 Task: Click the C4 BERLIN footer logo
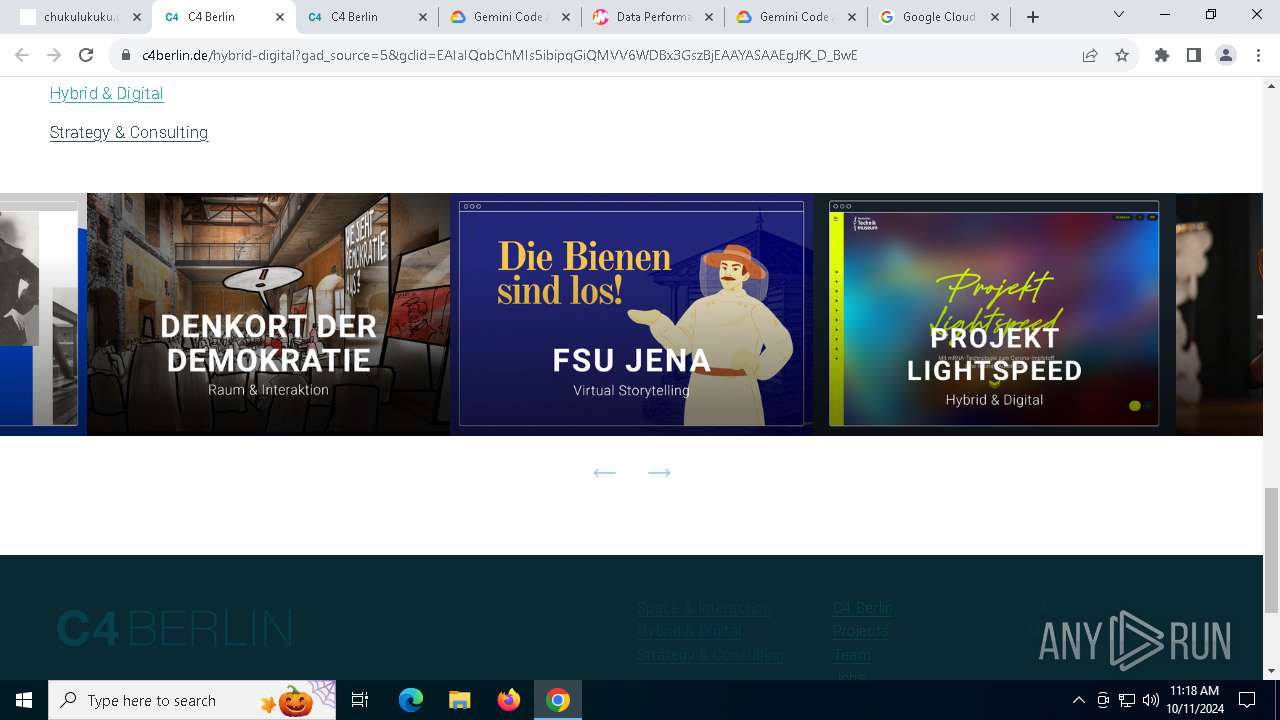174,629
